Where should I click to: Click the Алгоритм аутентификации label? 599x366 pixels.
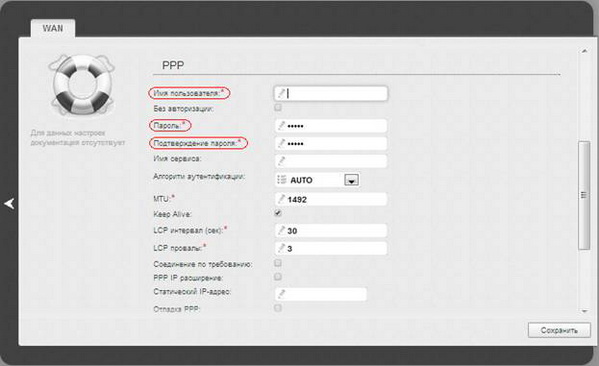click(199, 177)
